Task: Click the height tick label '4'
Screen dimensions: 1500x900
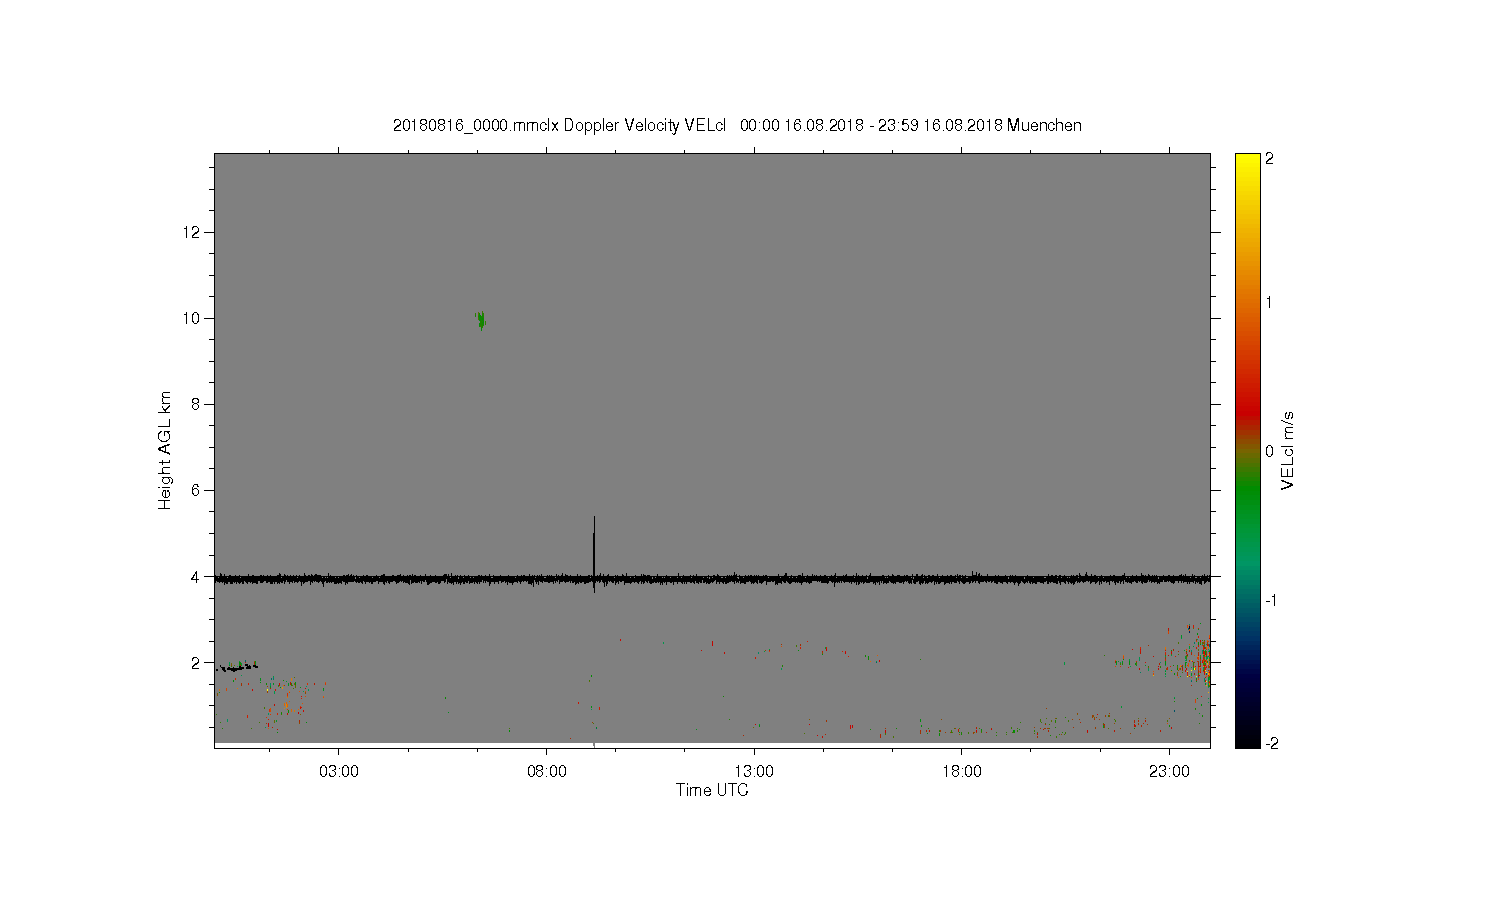Action: pos(197,577)
